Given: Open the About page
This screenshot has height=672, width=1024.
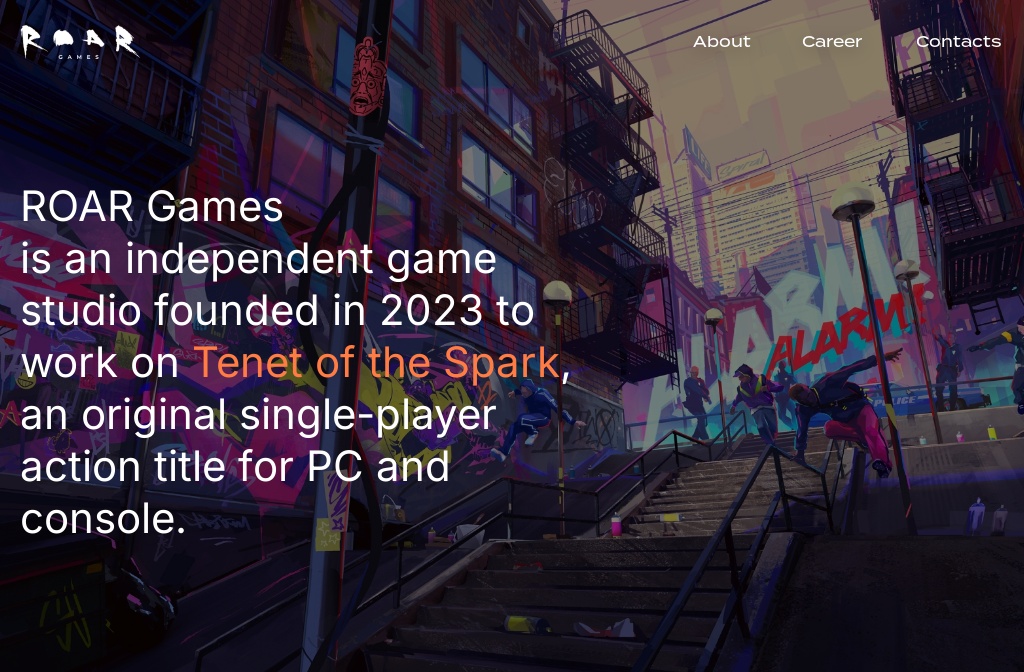Looking at the screenshot, I should [721, 41].
